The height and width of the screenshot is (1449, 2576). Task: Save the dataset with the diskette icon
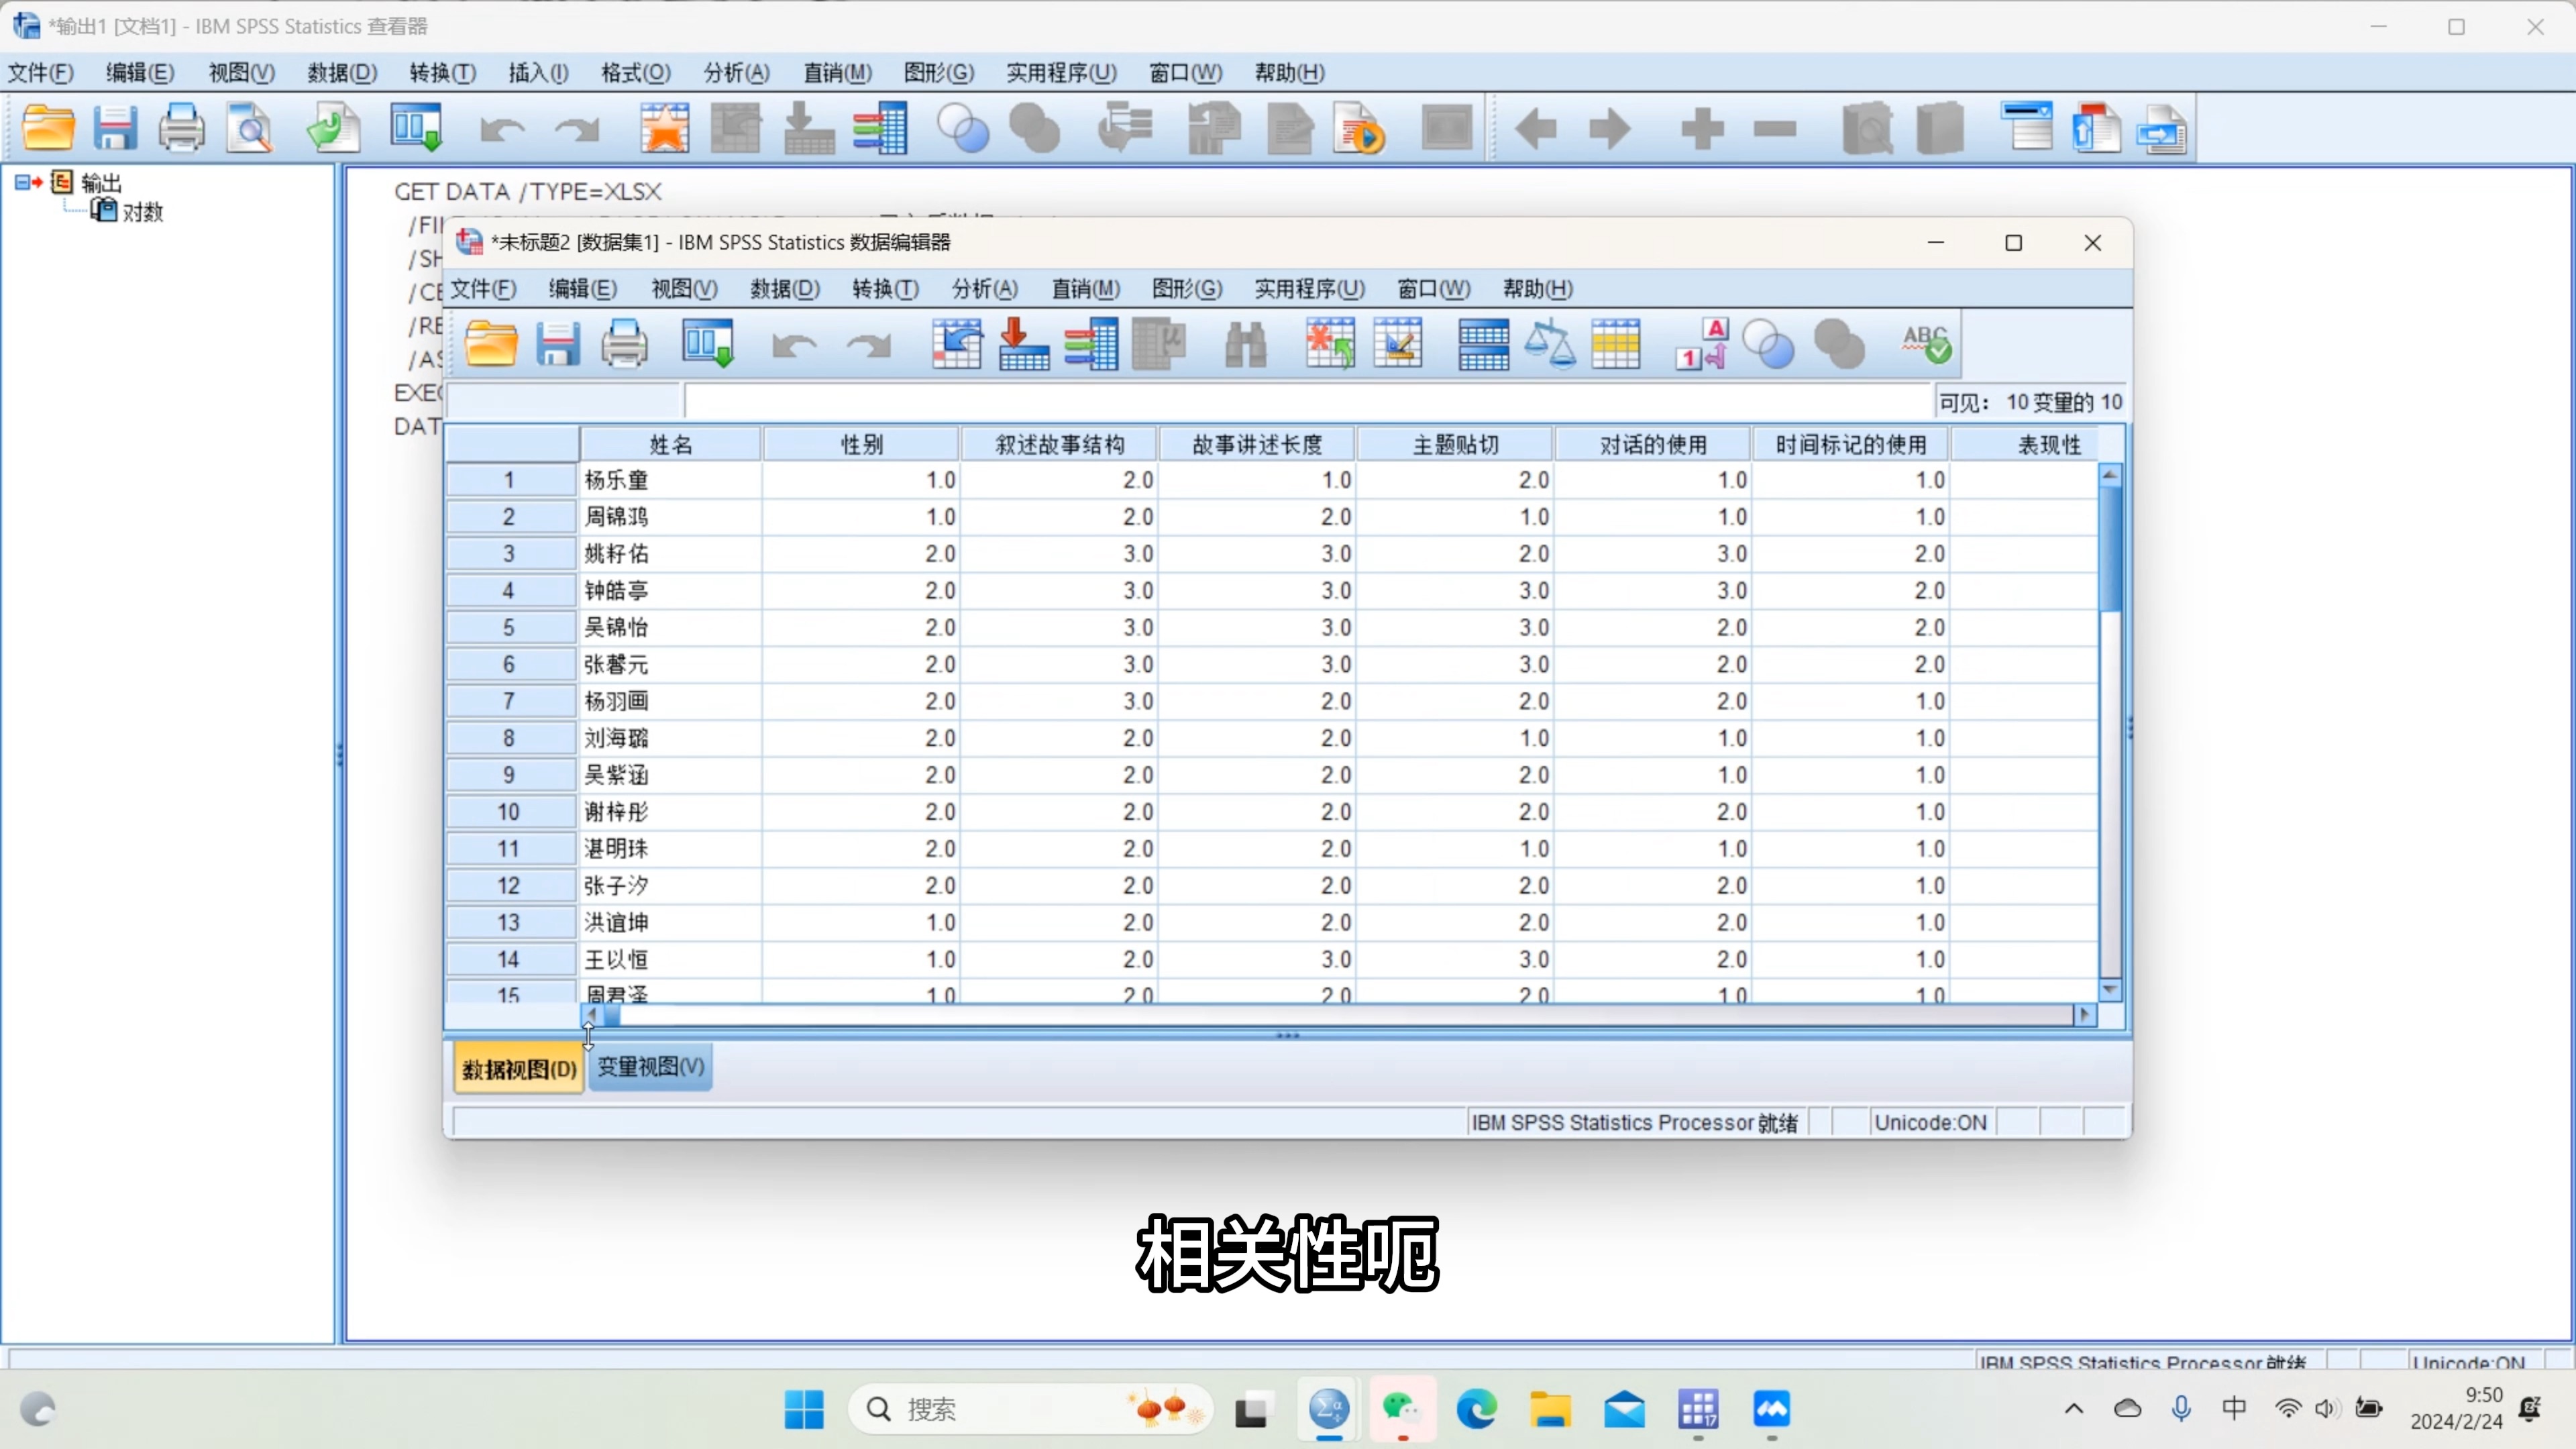pyautogui.click(x=558, y=344)
